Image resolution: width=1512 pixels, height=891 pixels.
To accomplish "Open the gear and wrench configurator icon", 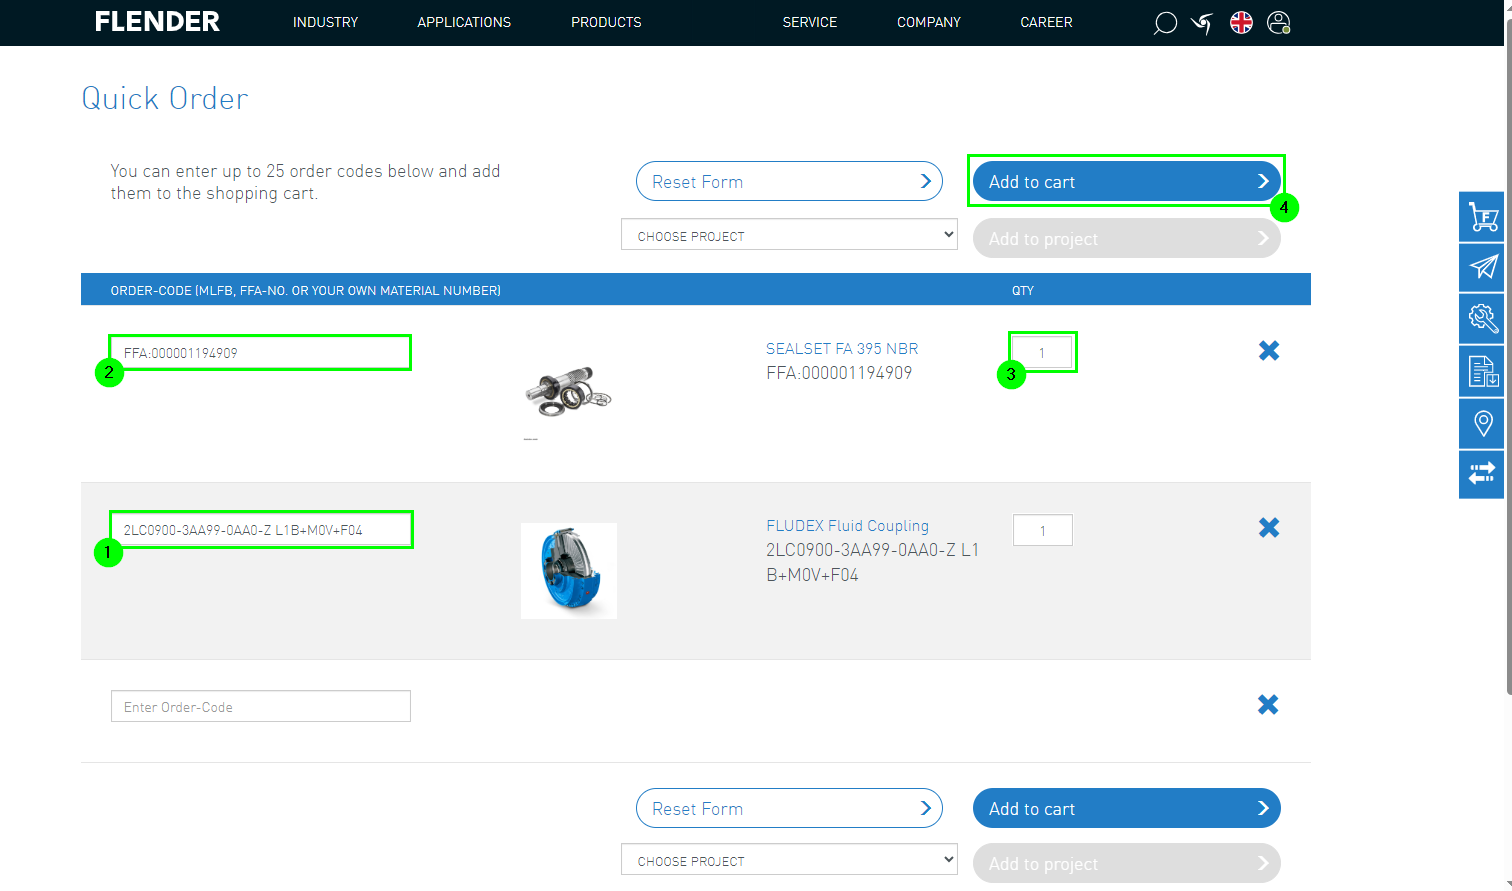I will (x=1482, y=319).
